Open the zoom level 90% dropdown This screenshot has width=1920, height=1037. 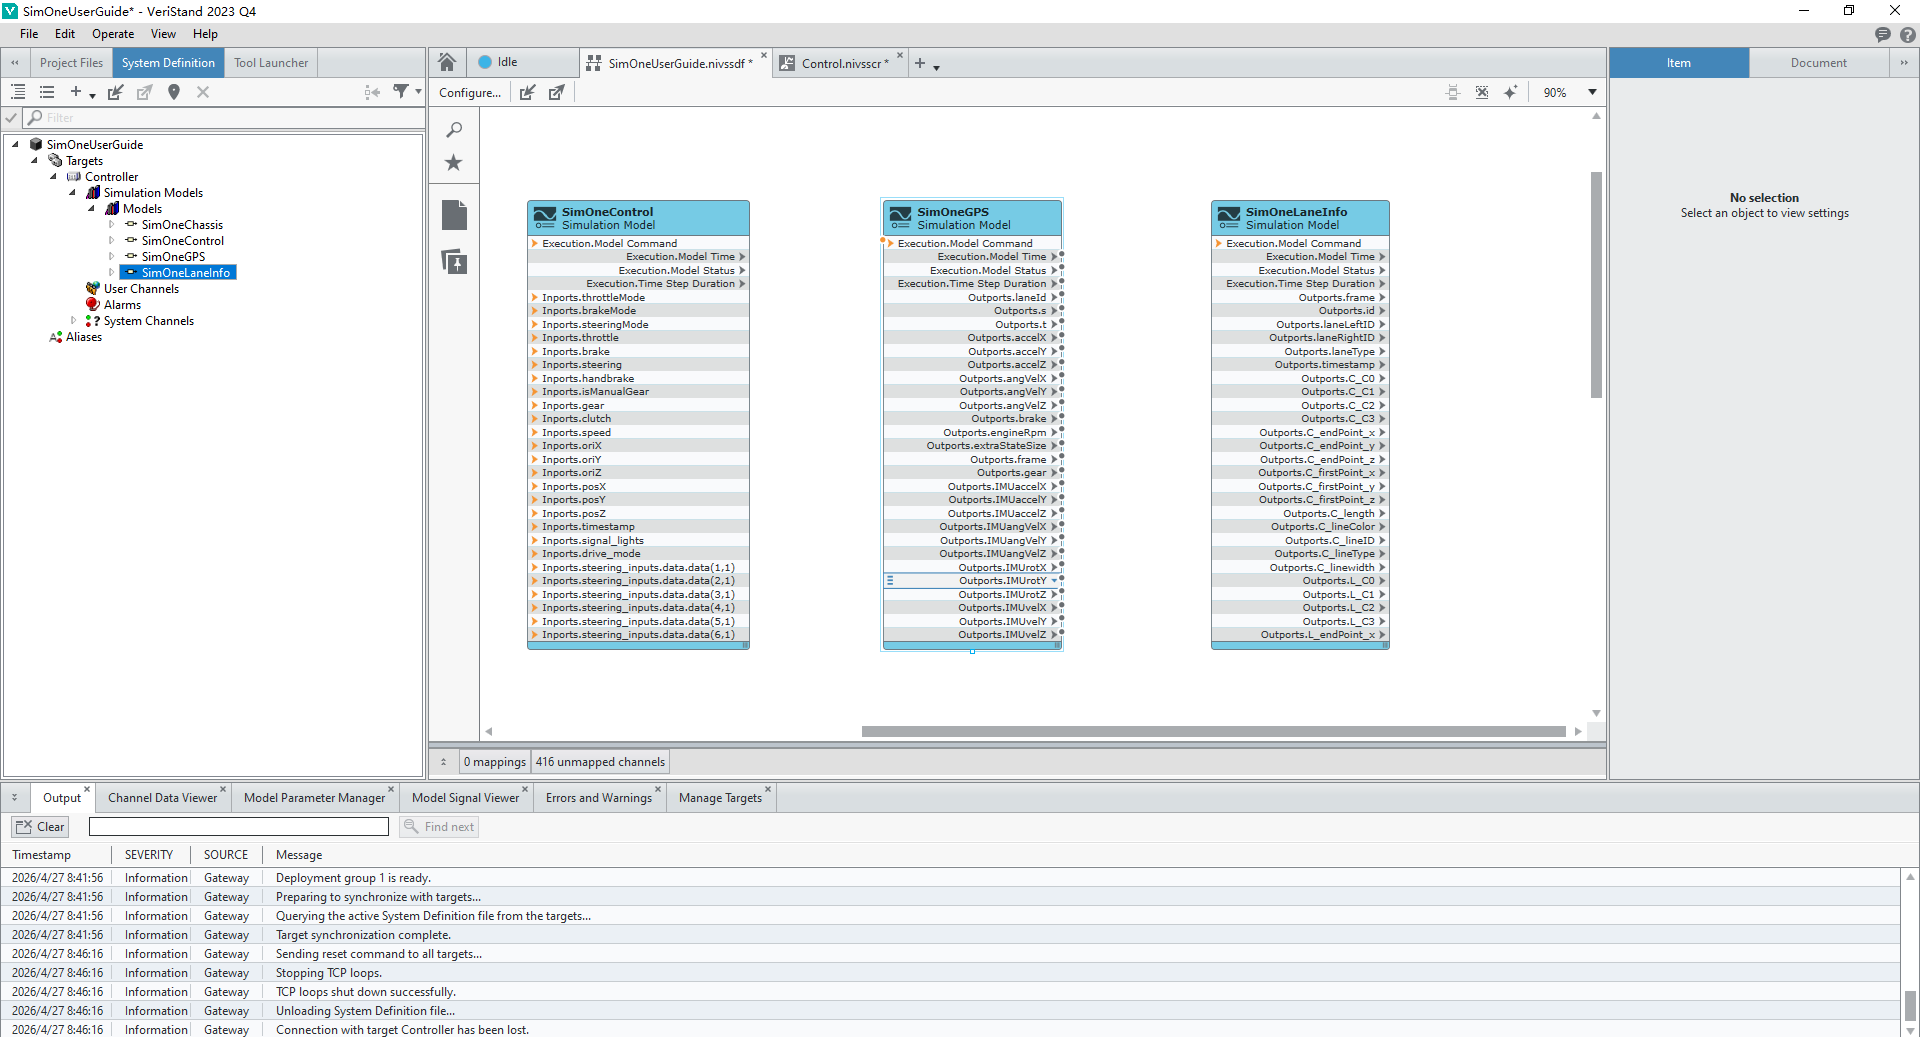(x=1592, y=92)
